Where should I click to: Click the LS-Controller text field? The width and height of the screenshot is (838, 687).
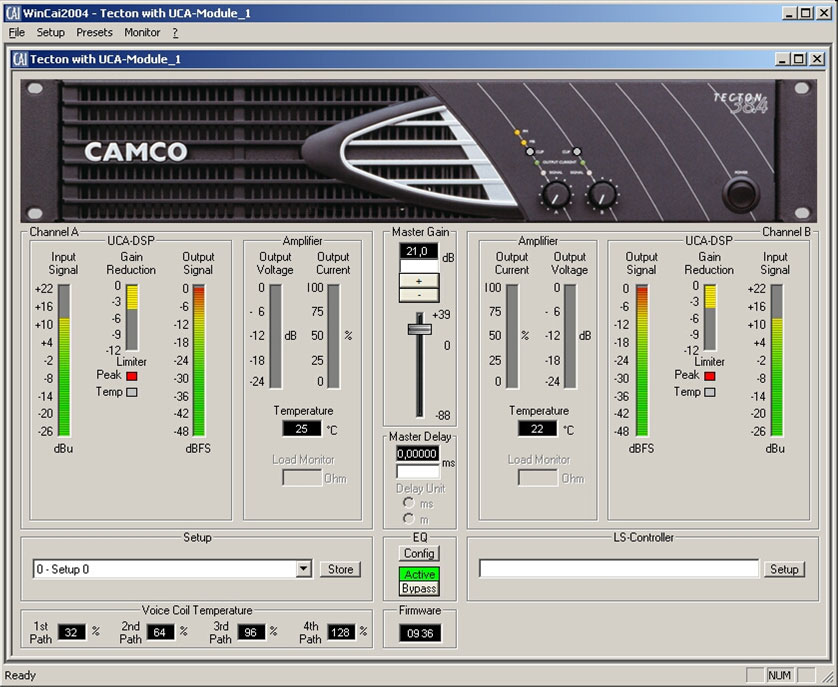click(618, 569)
